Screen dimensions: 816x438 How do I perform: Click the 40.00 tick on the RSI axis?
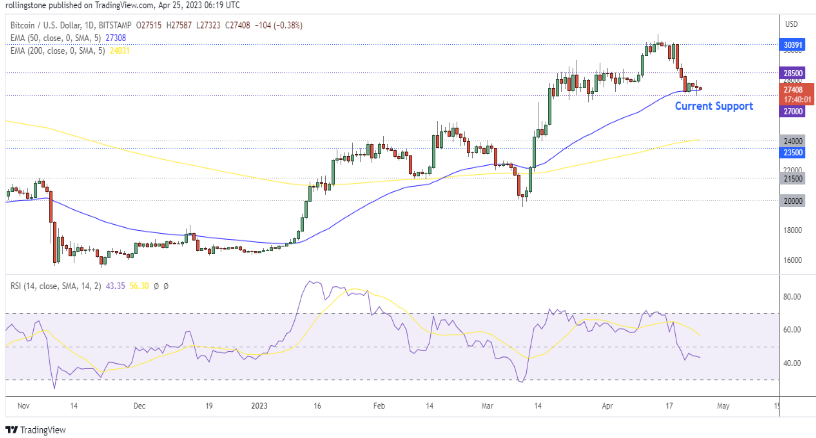[x=792, y=363]
